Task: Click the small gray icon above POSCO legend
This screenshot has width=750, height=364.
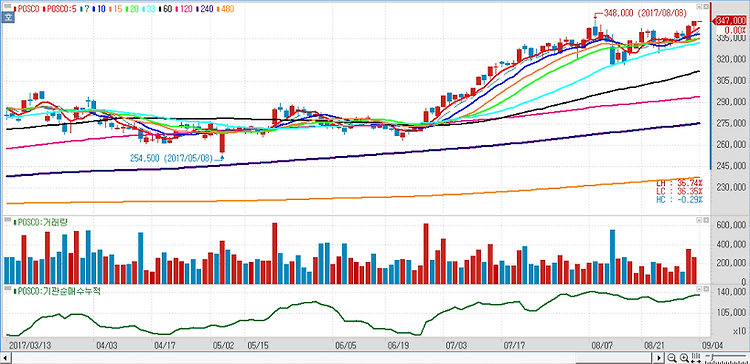Action: [8, 6]
